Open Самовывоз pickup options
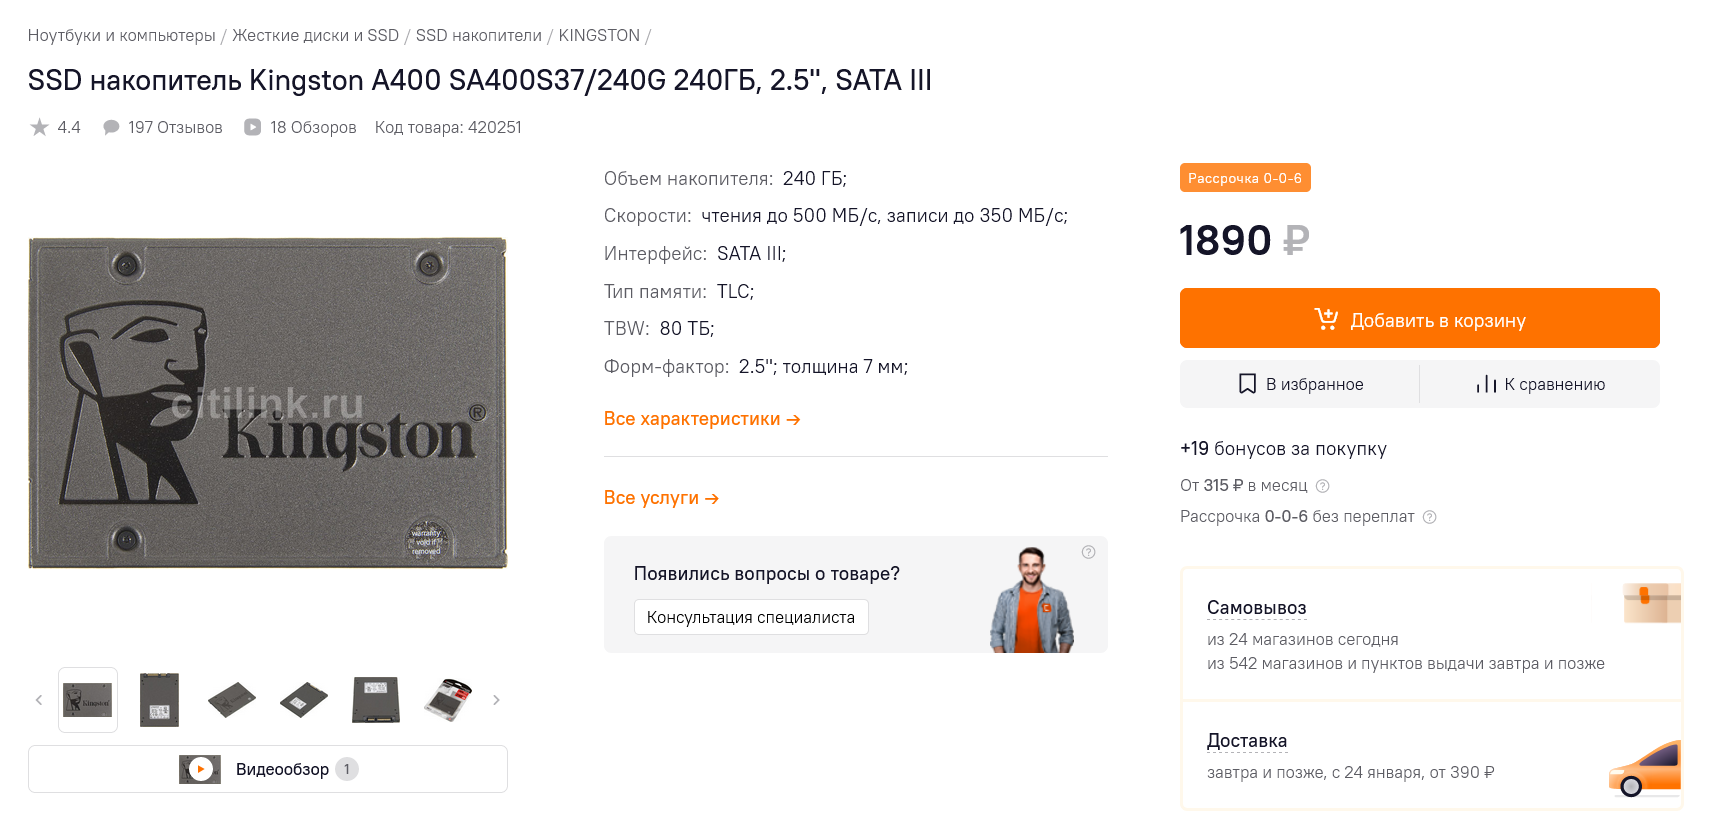The image size is (1734, 835). point(1256,608)
